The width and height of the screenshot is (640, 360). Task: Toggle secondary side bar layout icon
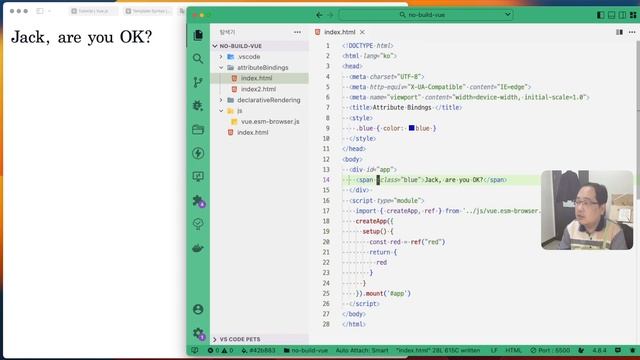[622, 15]
